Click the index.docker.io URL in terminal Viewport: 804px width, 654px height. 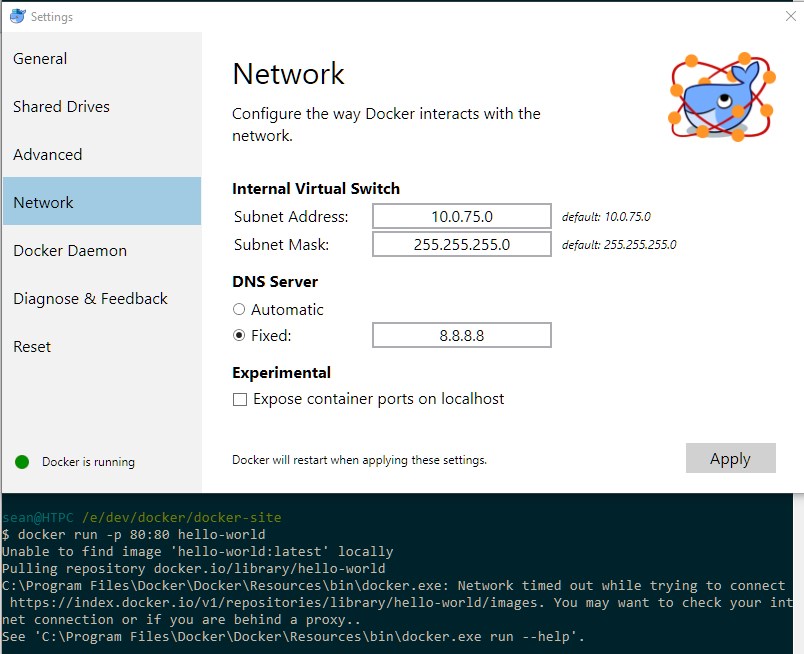tap(276, 602)
